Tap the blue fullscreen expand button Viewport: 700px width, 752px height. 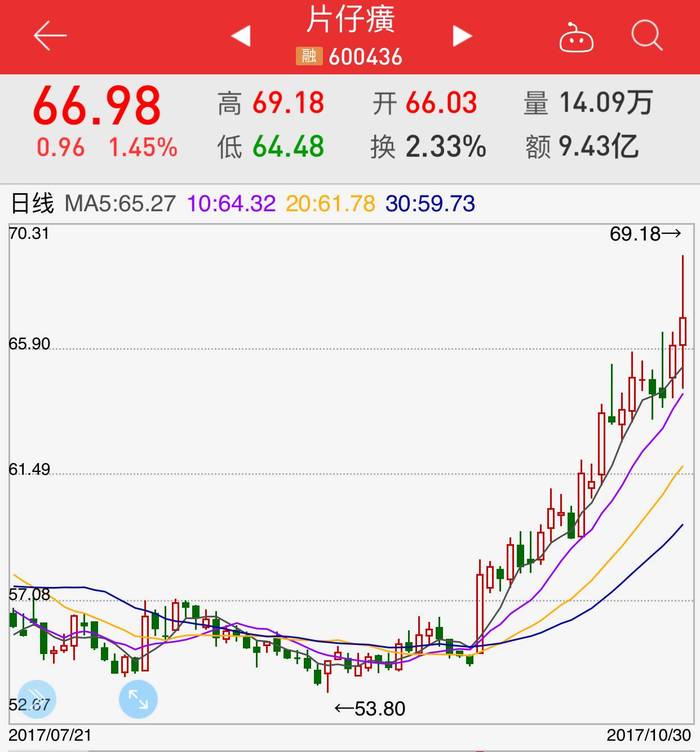click(138, 699)
